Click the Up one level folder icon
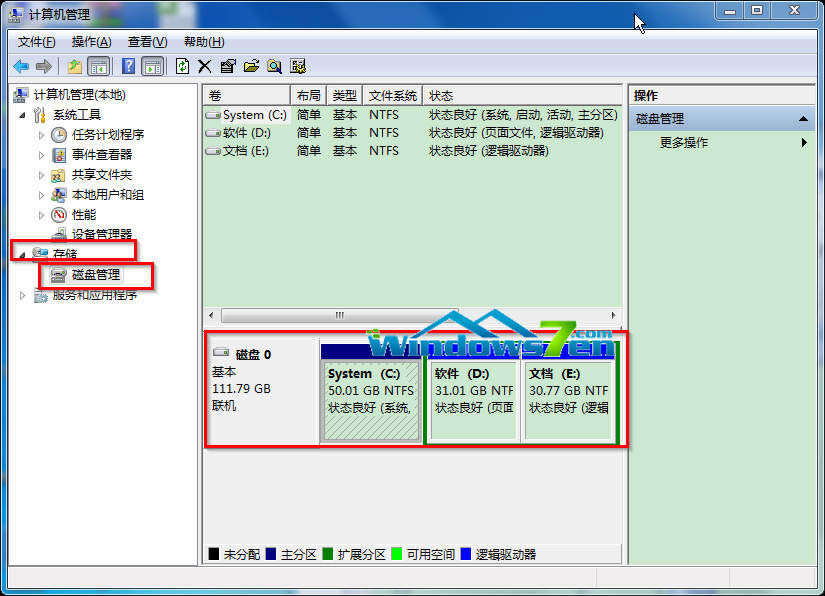 74,66
